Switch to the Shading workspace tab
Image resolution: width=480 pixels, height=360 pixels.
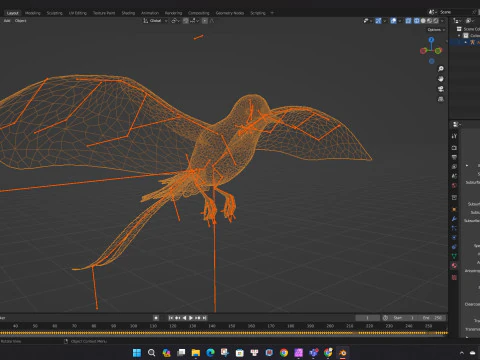(x=128, y=13)
